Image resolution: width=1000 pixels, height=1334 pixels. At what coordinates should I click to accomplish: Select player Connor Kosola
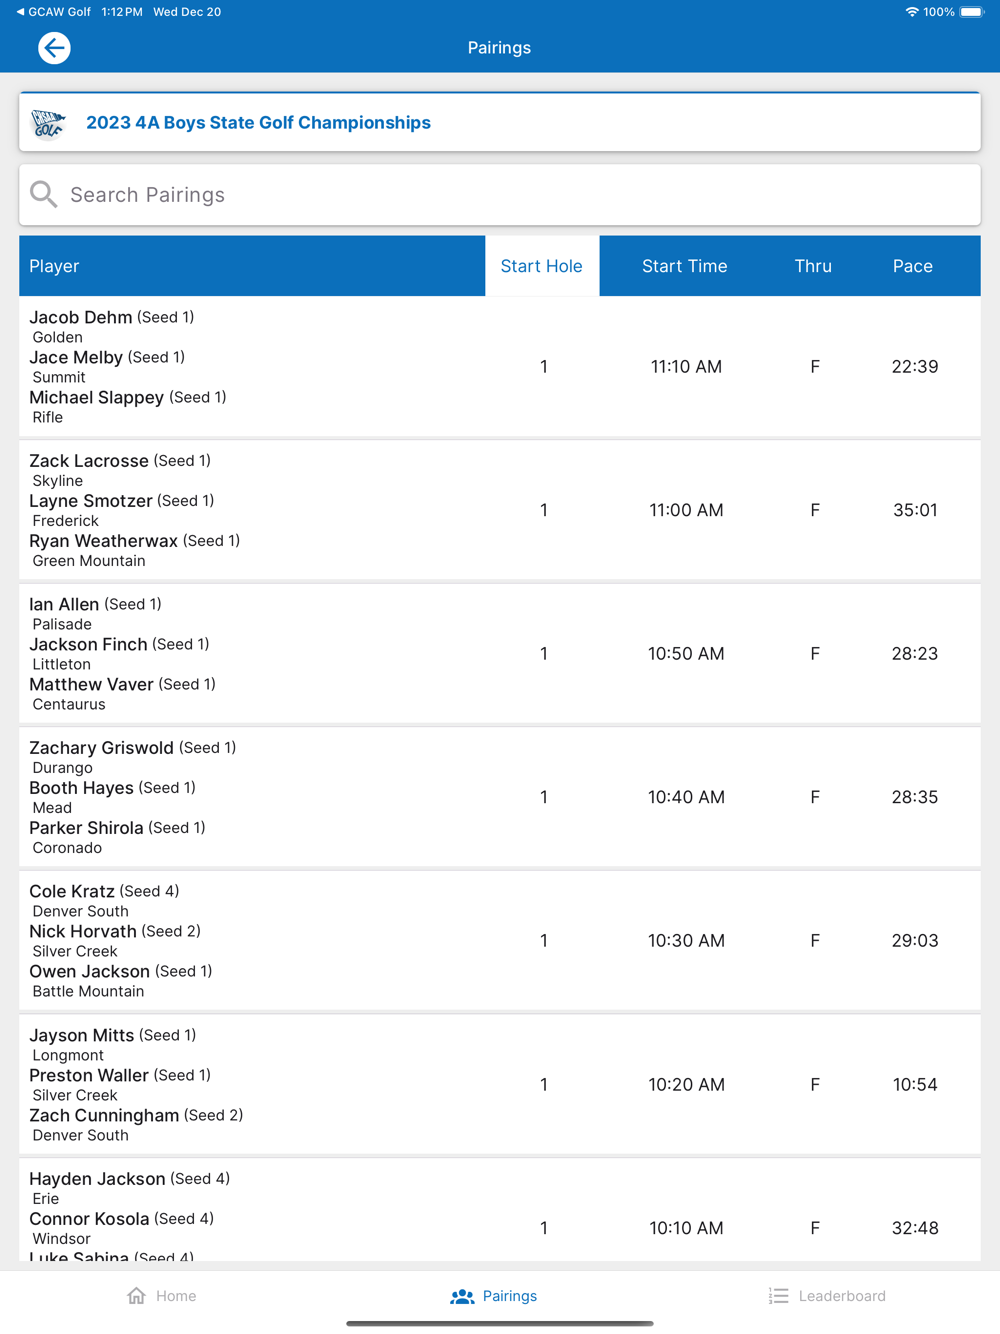coord(89,1219)
